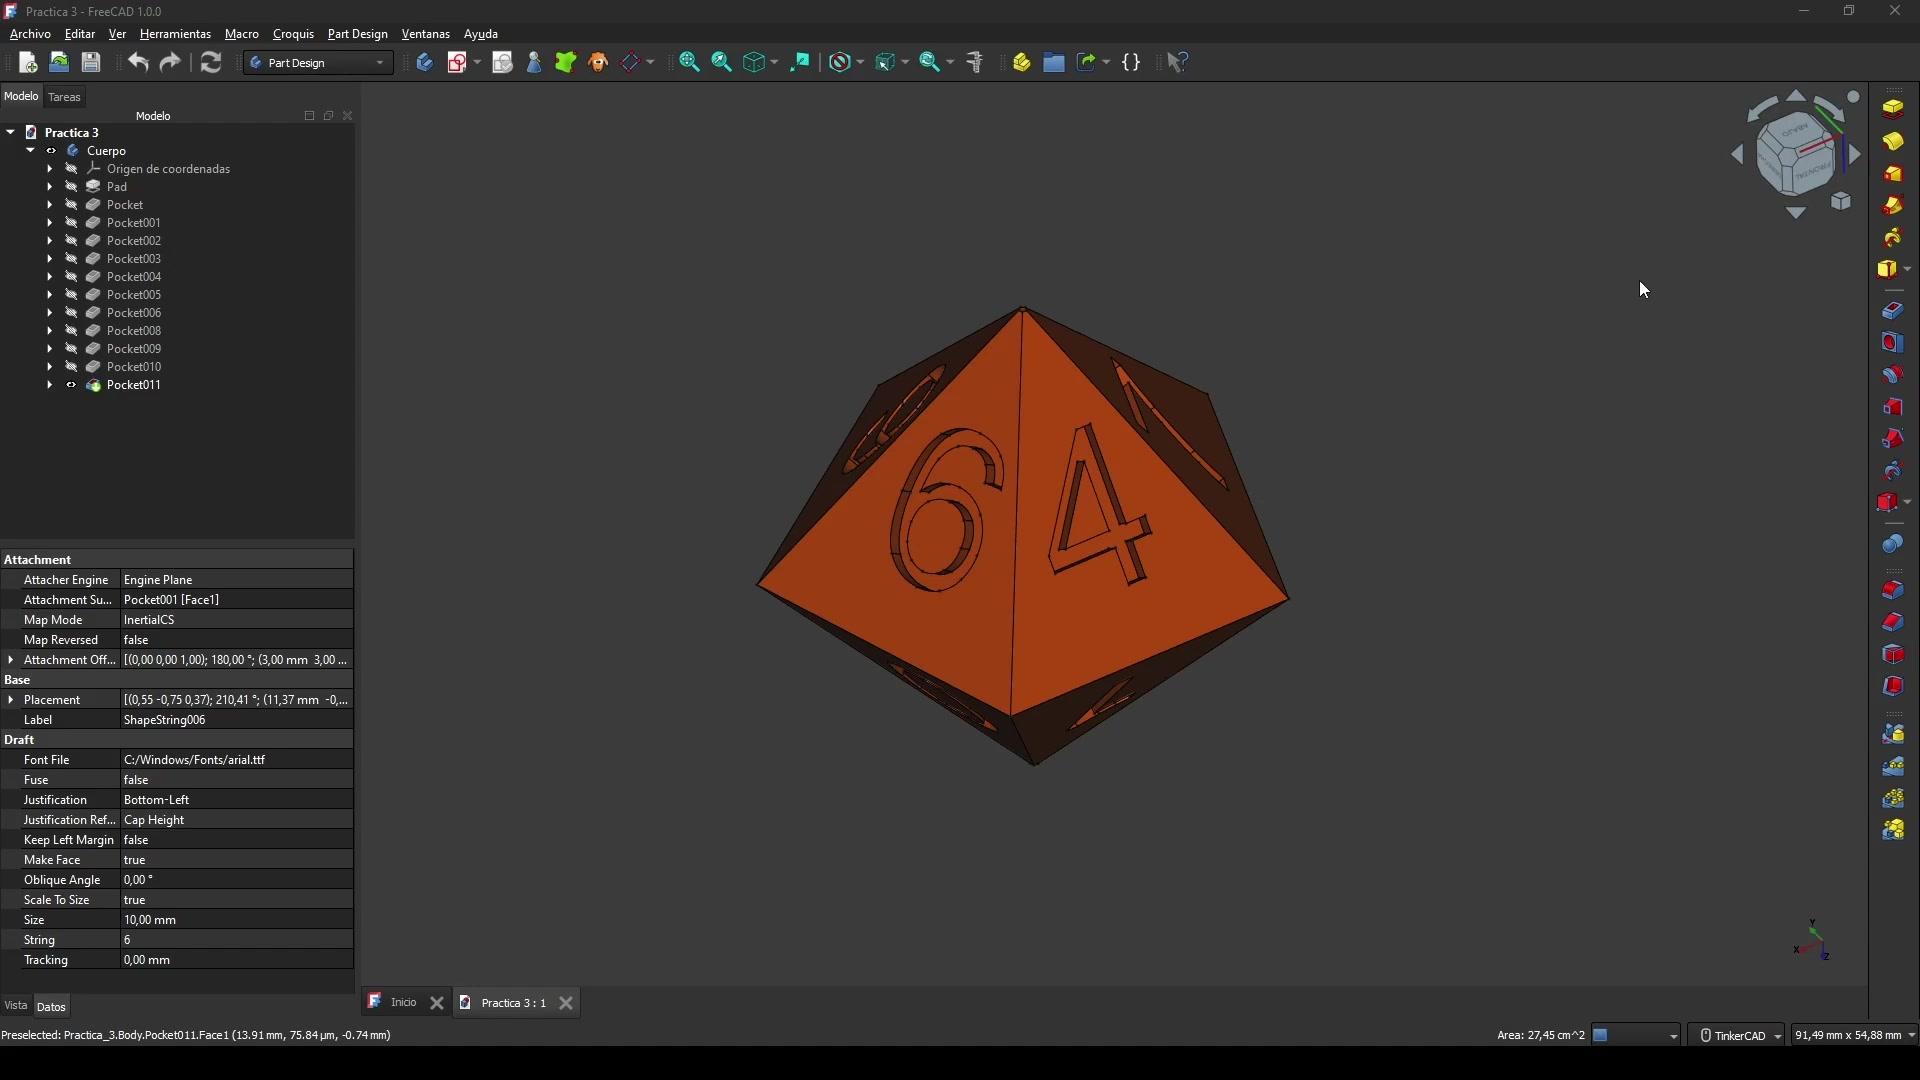The image size is (1920, 1080).
Task: Click the Undo arrow icon
Action: coord(138,63)
